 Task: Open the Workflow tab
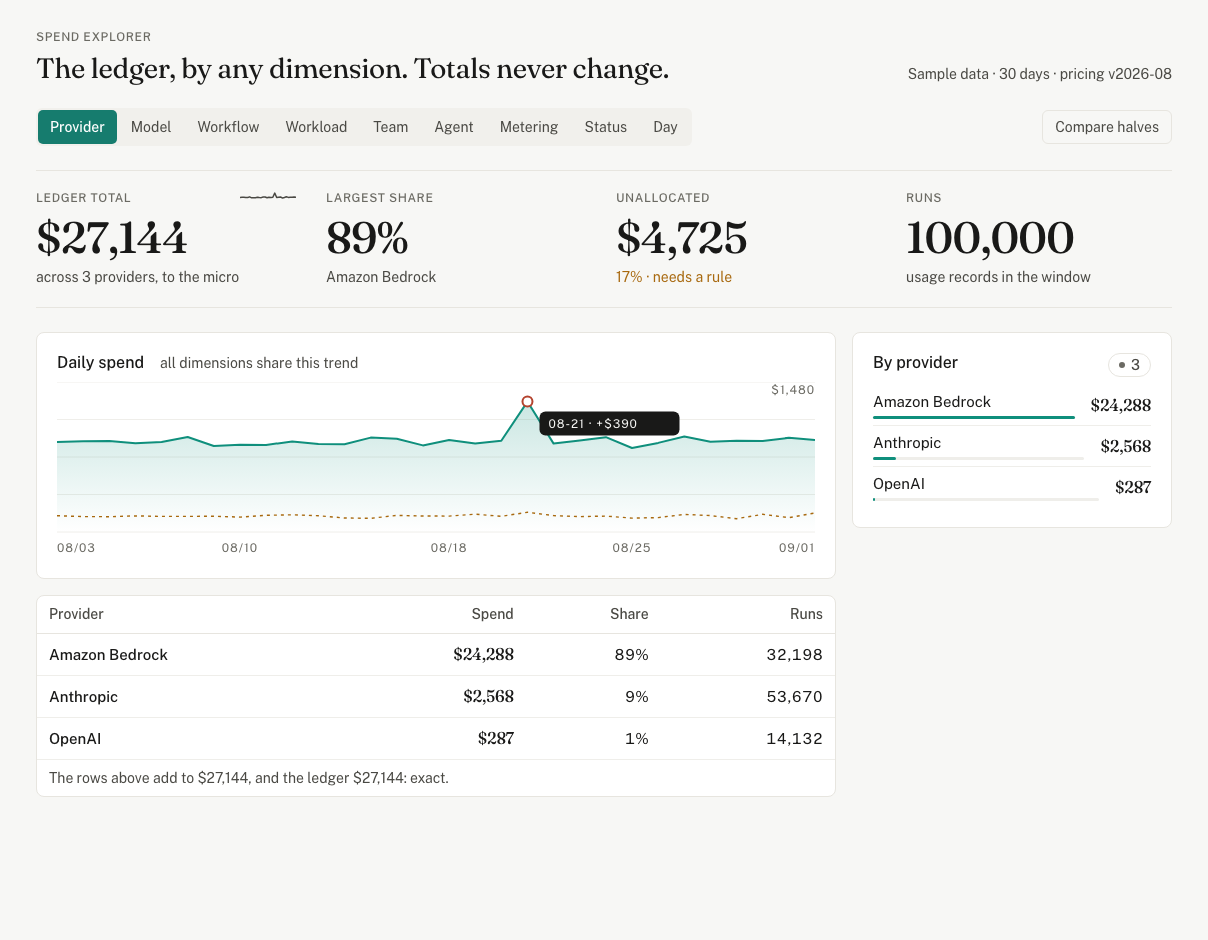click(228, 127)
